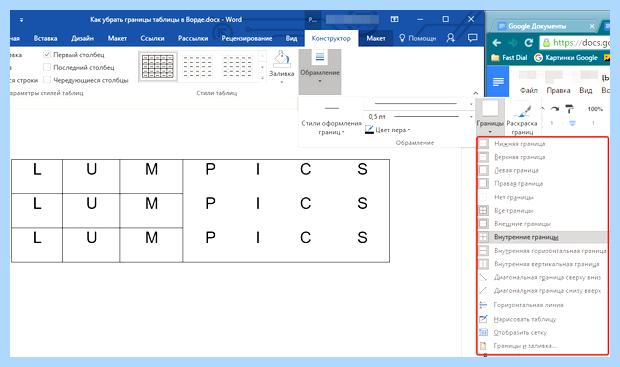Click the redo arrow in Google Docs
620x367 pixels.
point(555,109)
